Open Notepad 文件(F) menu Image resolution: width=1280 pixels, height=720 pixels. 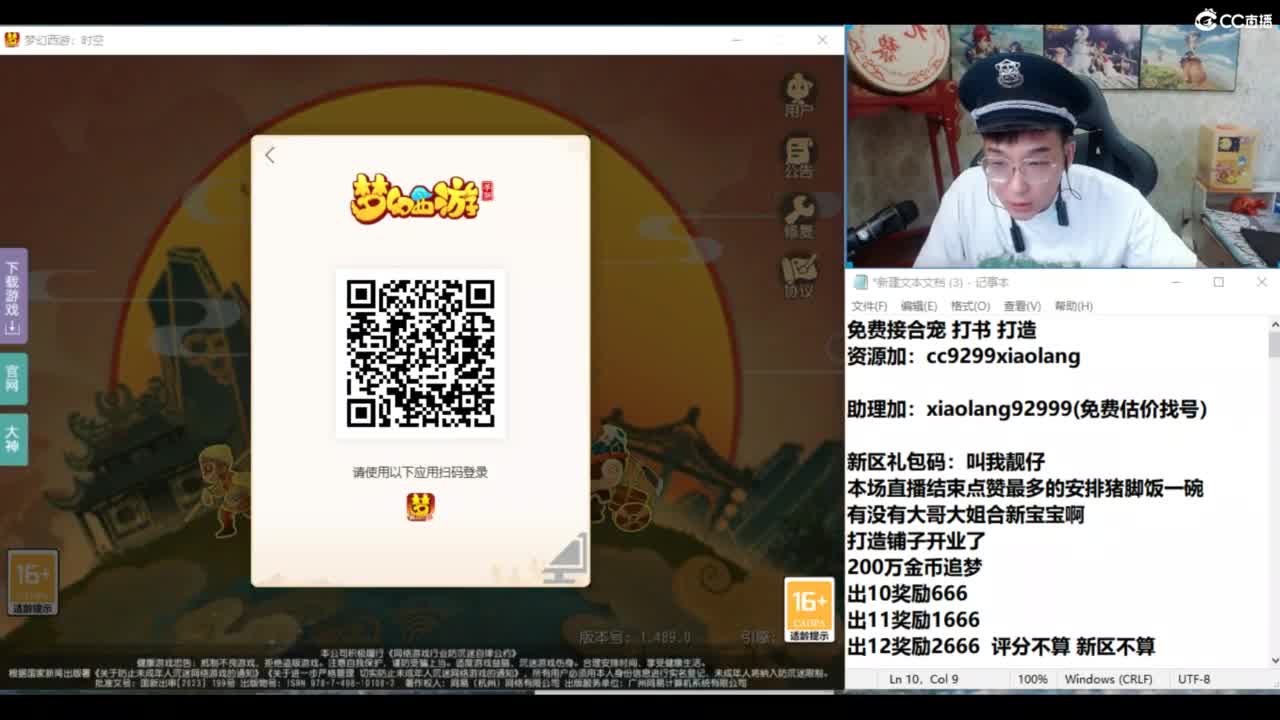click(869, 306)
